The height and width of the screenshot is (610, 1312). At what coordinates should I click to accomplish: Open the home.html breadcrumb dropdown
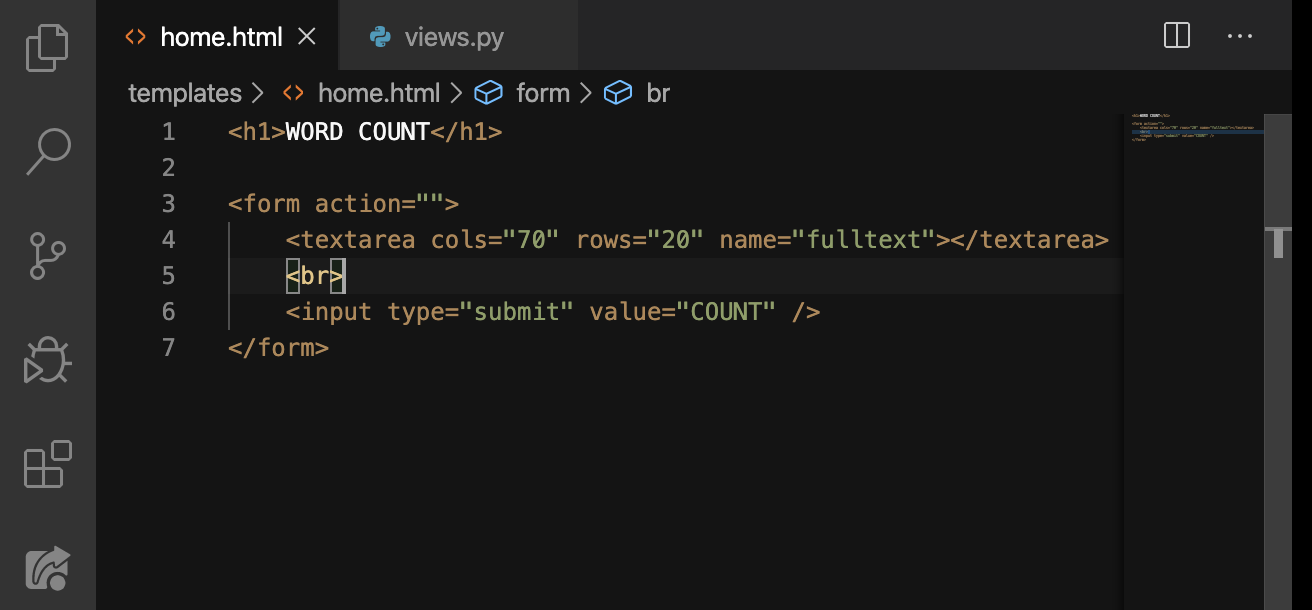[x=379, y=92]
